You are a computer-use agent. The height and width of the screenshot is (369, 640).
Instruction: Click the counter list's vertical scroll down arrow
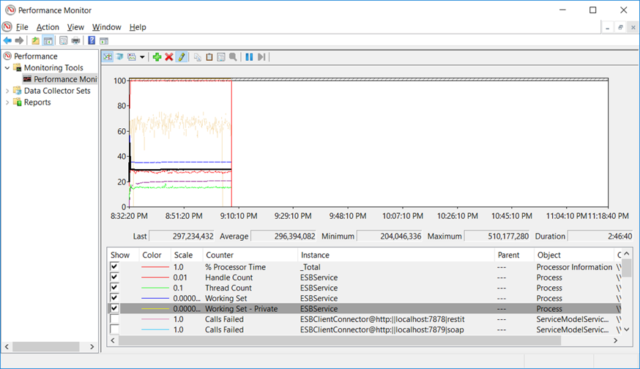(x=627, y=329)
